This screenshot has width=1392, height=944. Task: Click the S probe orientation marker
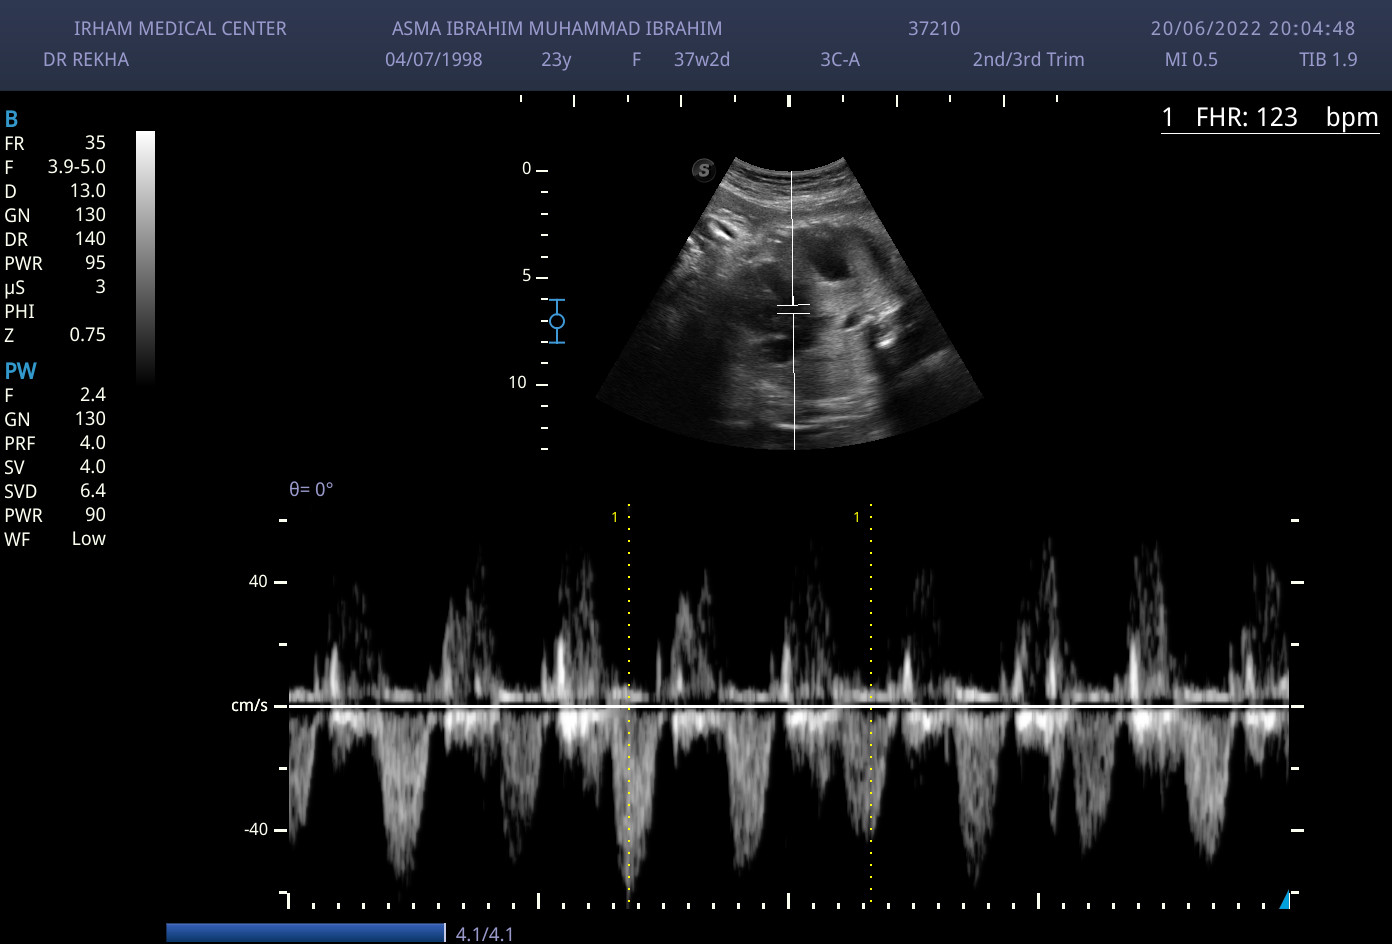[703, 170]
